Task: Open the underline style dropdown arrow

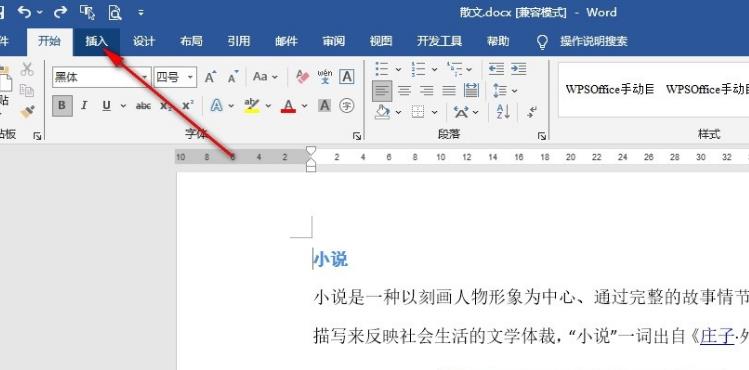Action: (x=123, y=106)
